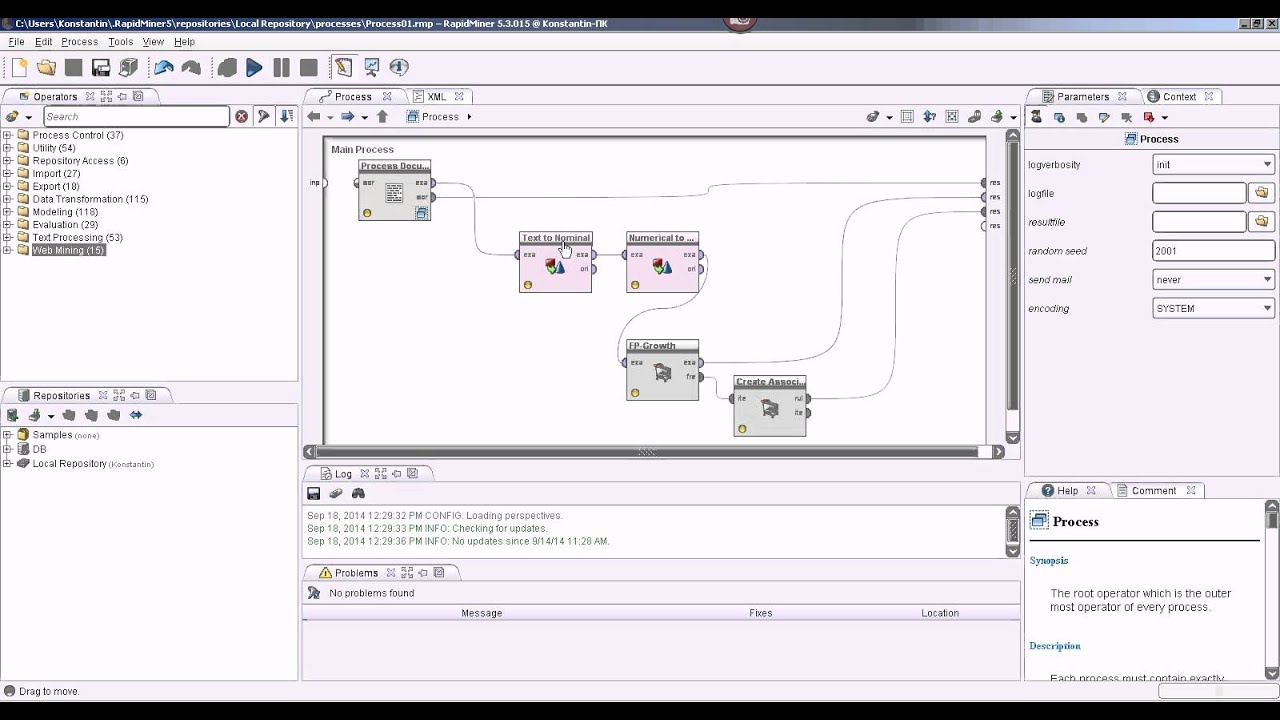Close the Problems panel tab

point(391,573)
